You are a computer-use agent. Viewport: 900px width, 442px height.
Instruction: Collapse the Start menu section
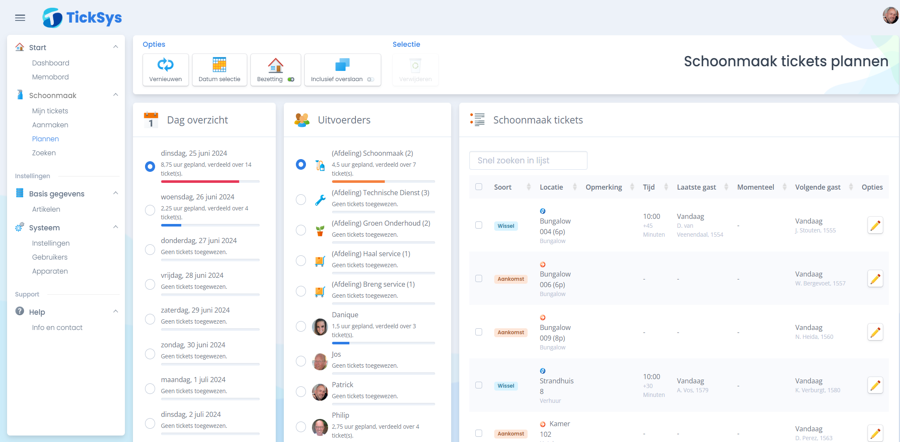click(x=115, y=47)
